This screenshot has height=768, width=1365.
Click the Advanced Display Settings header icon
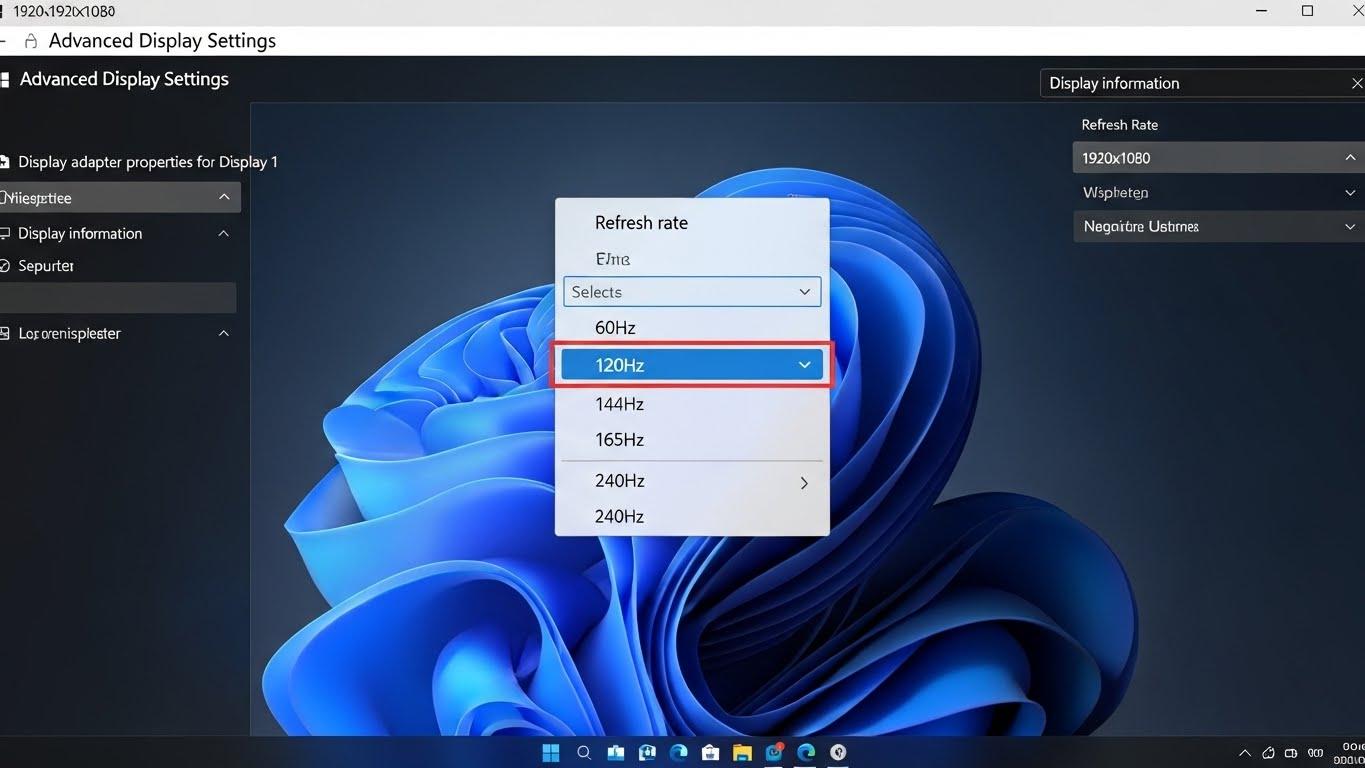click(5, 78)
